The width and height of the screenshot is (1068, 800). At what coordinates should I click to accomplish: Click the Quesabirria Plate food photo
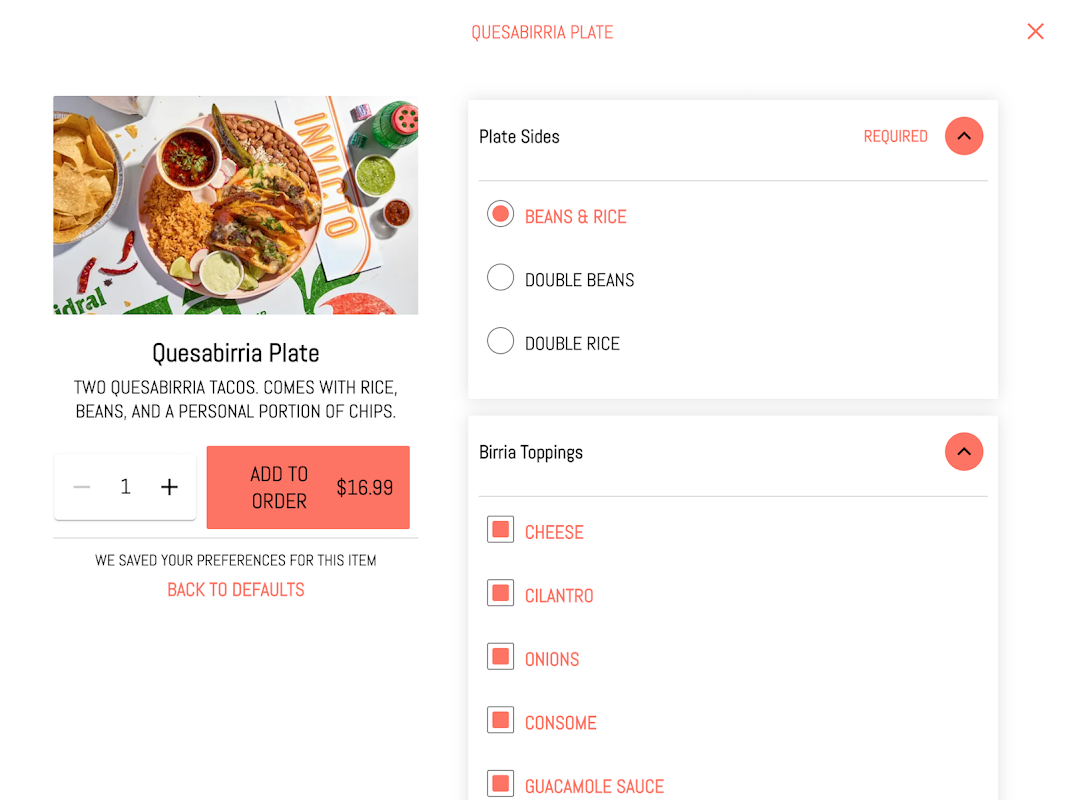pos(236,205)
